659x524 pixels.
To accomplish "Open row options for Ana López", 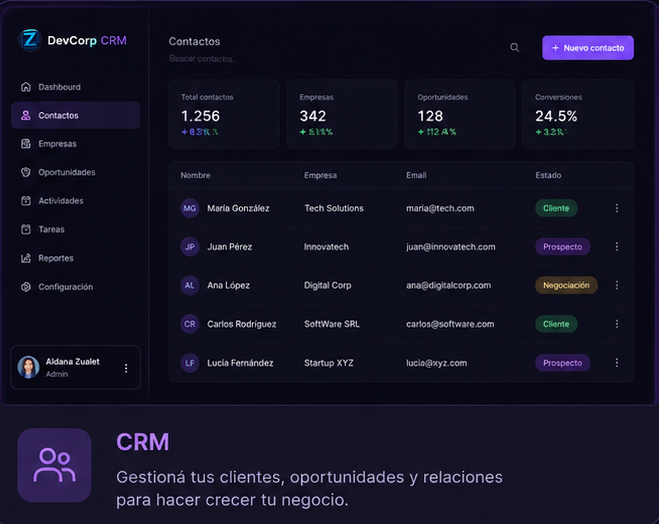I will coord(617,285).
